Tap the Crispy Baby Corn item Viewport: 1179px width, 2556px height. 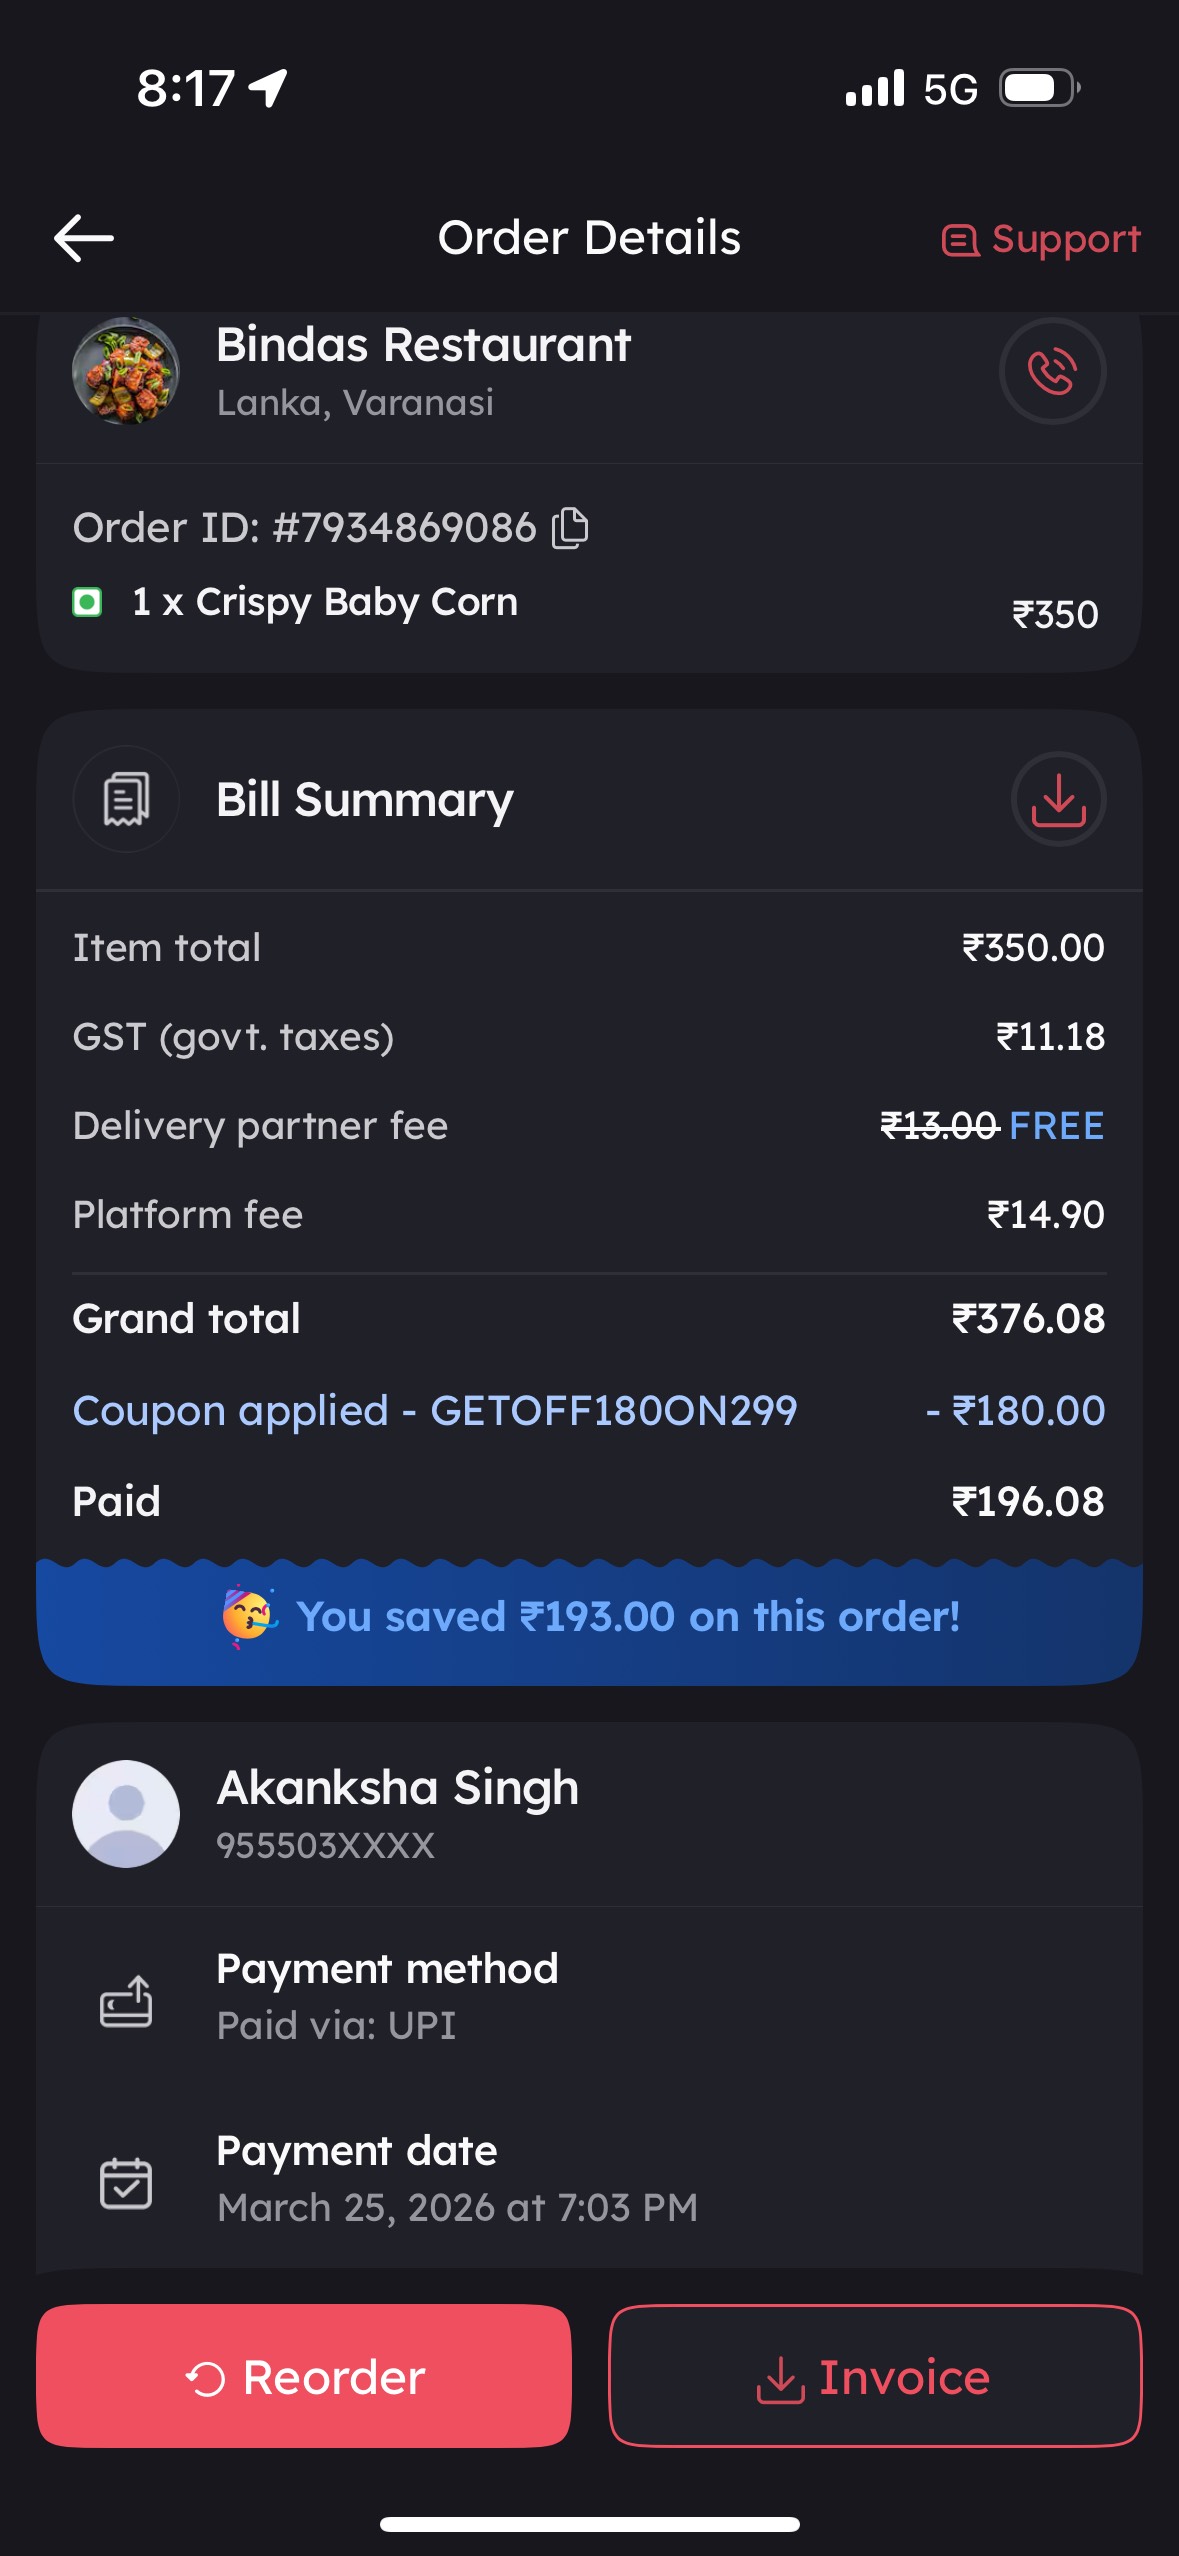tap(325, 602)
